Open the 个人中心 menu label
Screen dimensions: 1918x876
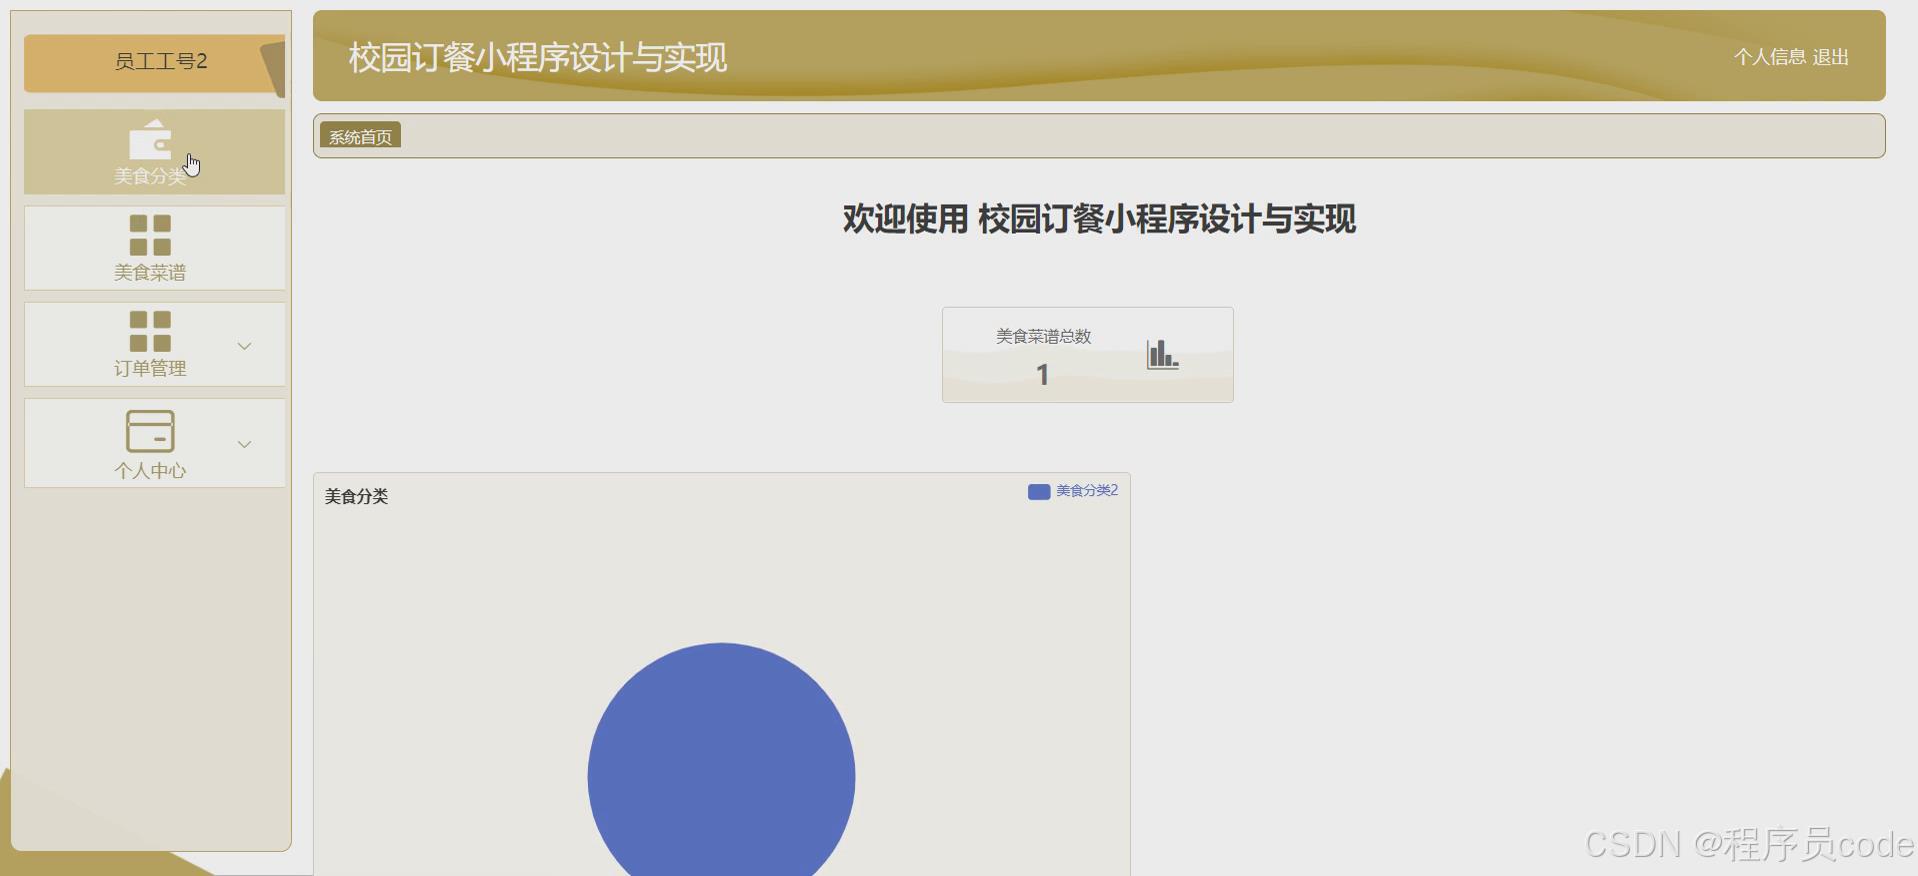click(x=150, y=470)
